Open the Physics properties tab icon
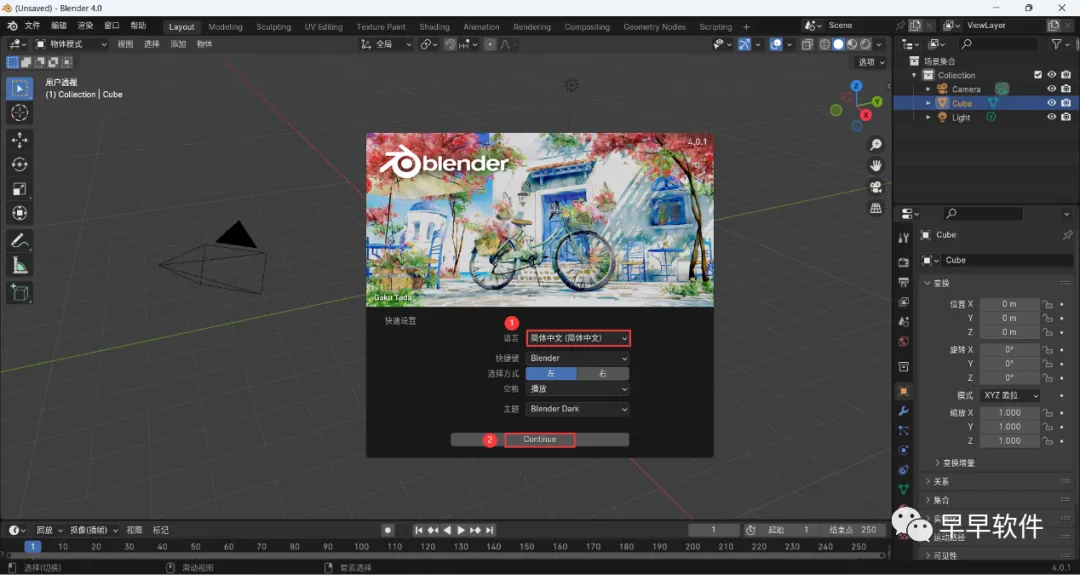 click(x=904, y=450)
